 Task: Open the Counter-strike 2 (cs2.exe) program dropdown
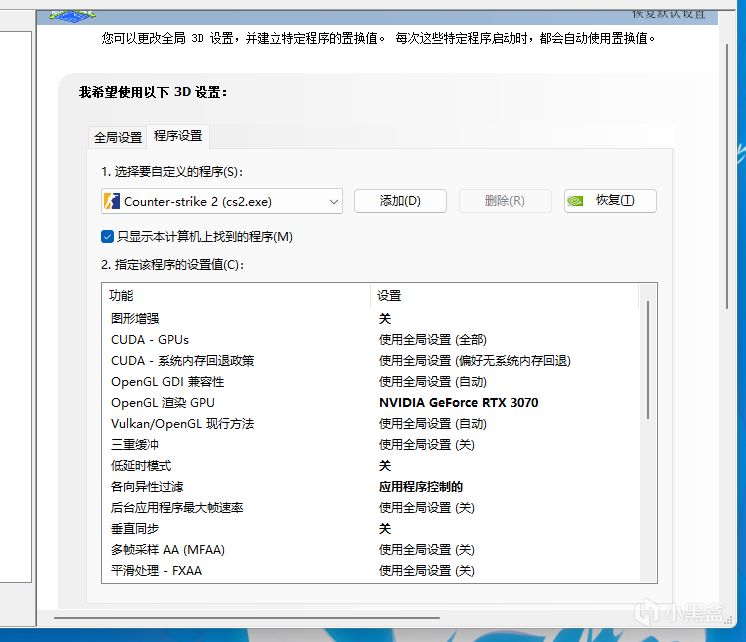222,201
